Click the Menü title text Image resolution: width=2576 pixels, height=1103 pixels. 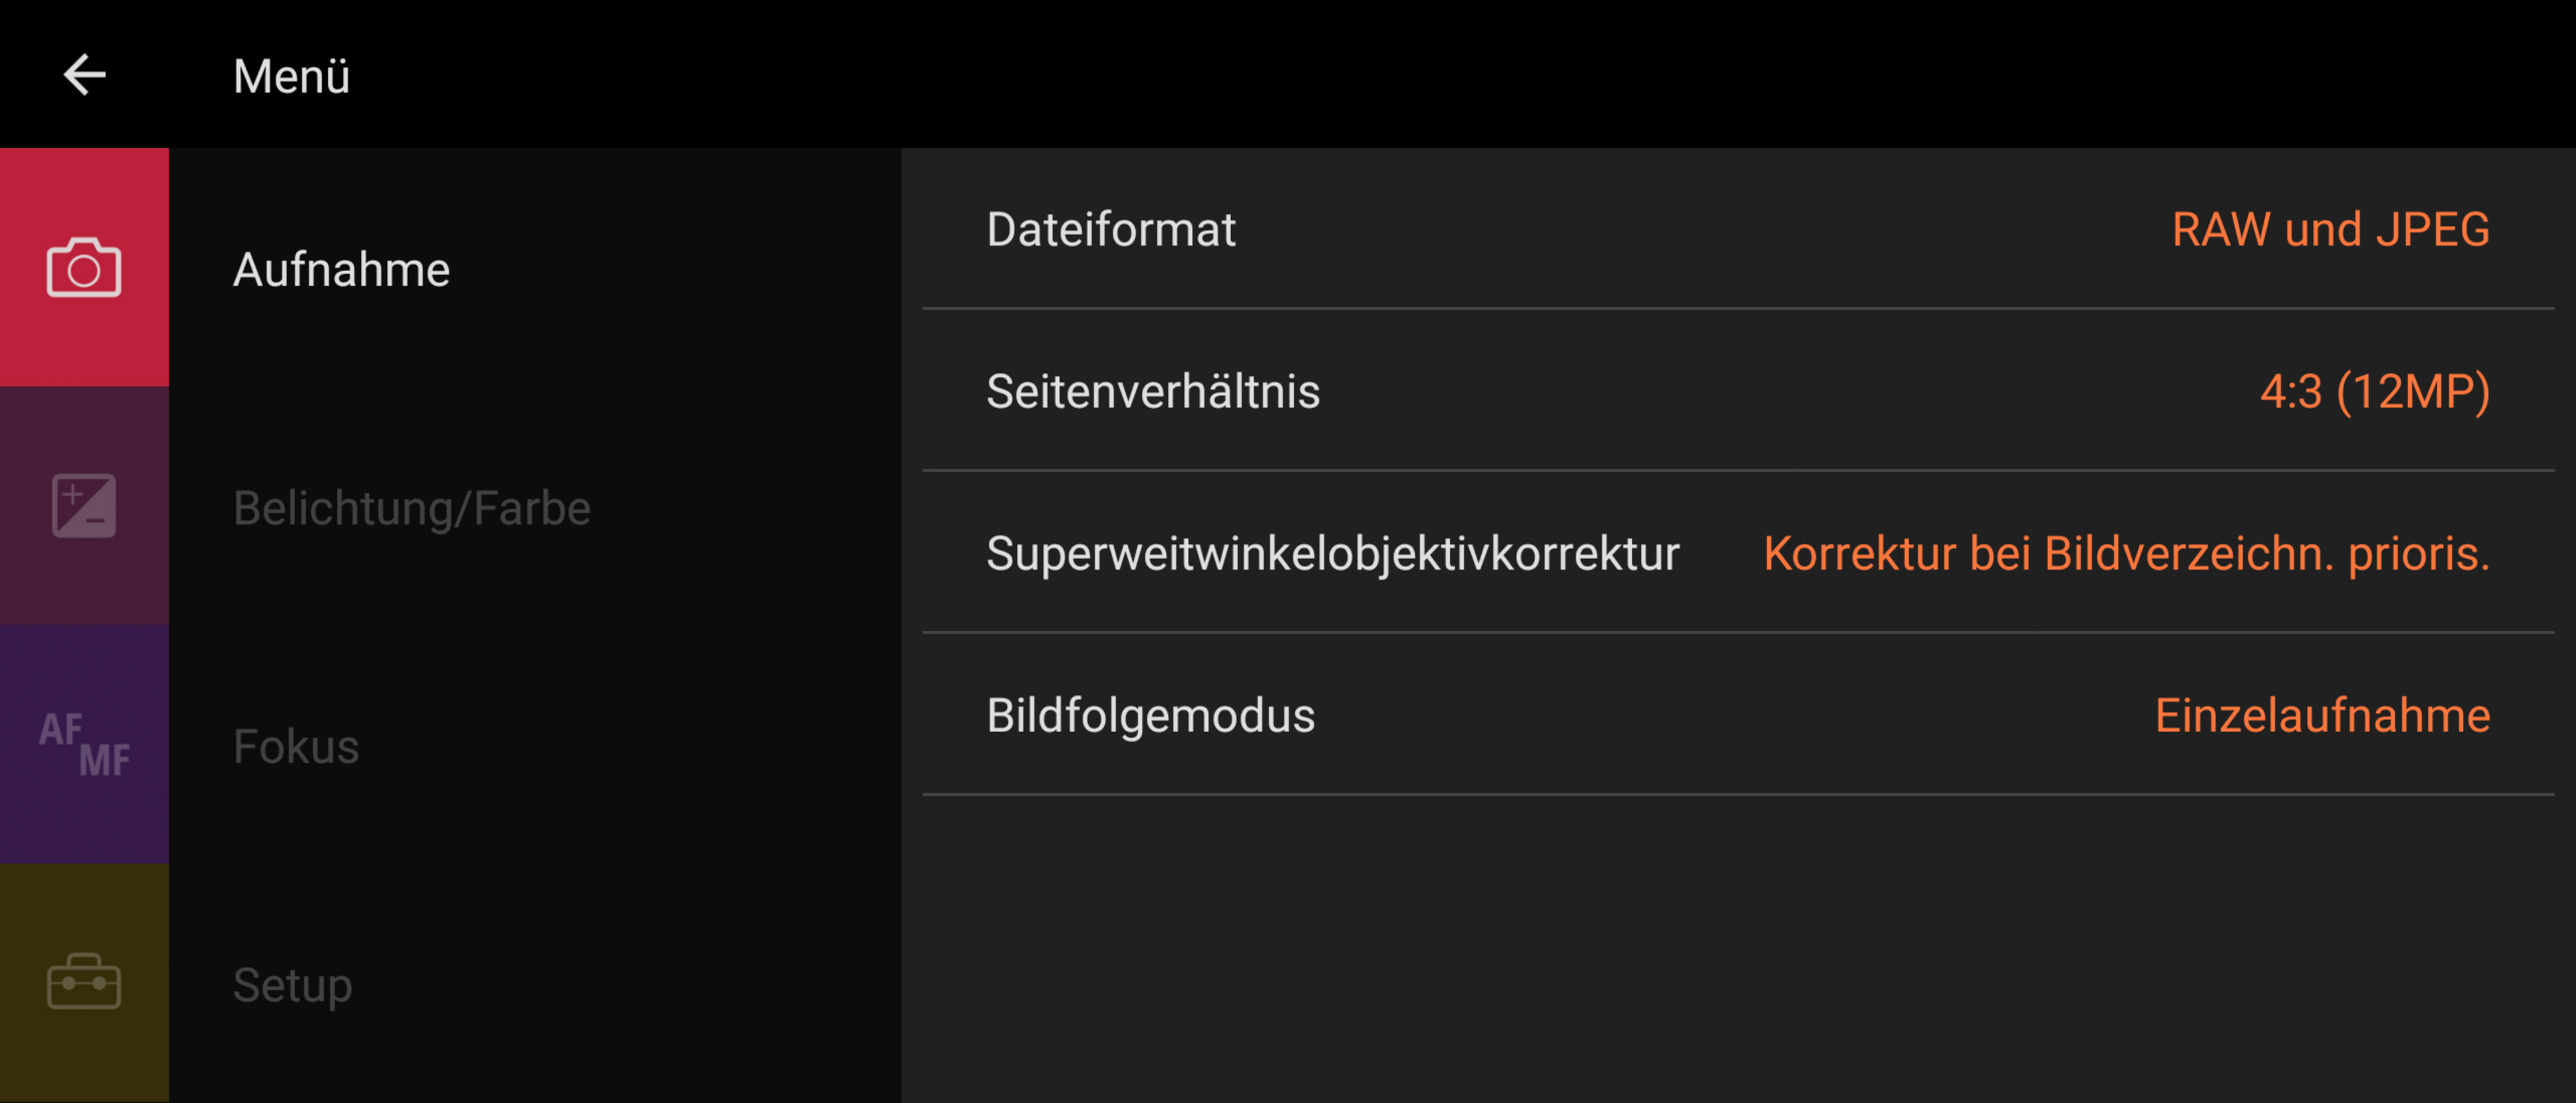(291, 76)
